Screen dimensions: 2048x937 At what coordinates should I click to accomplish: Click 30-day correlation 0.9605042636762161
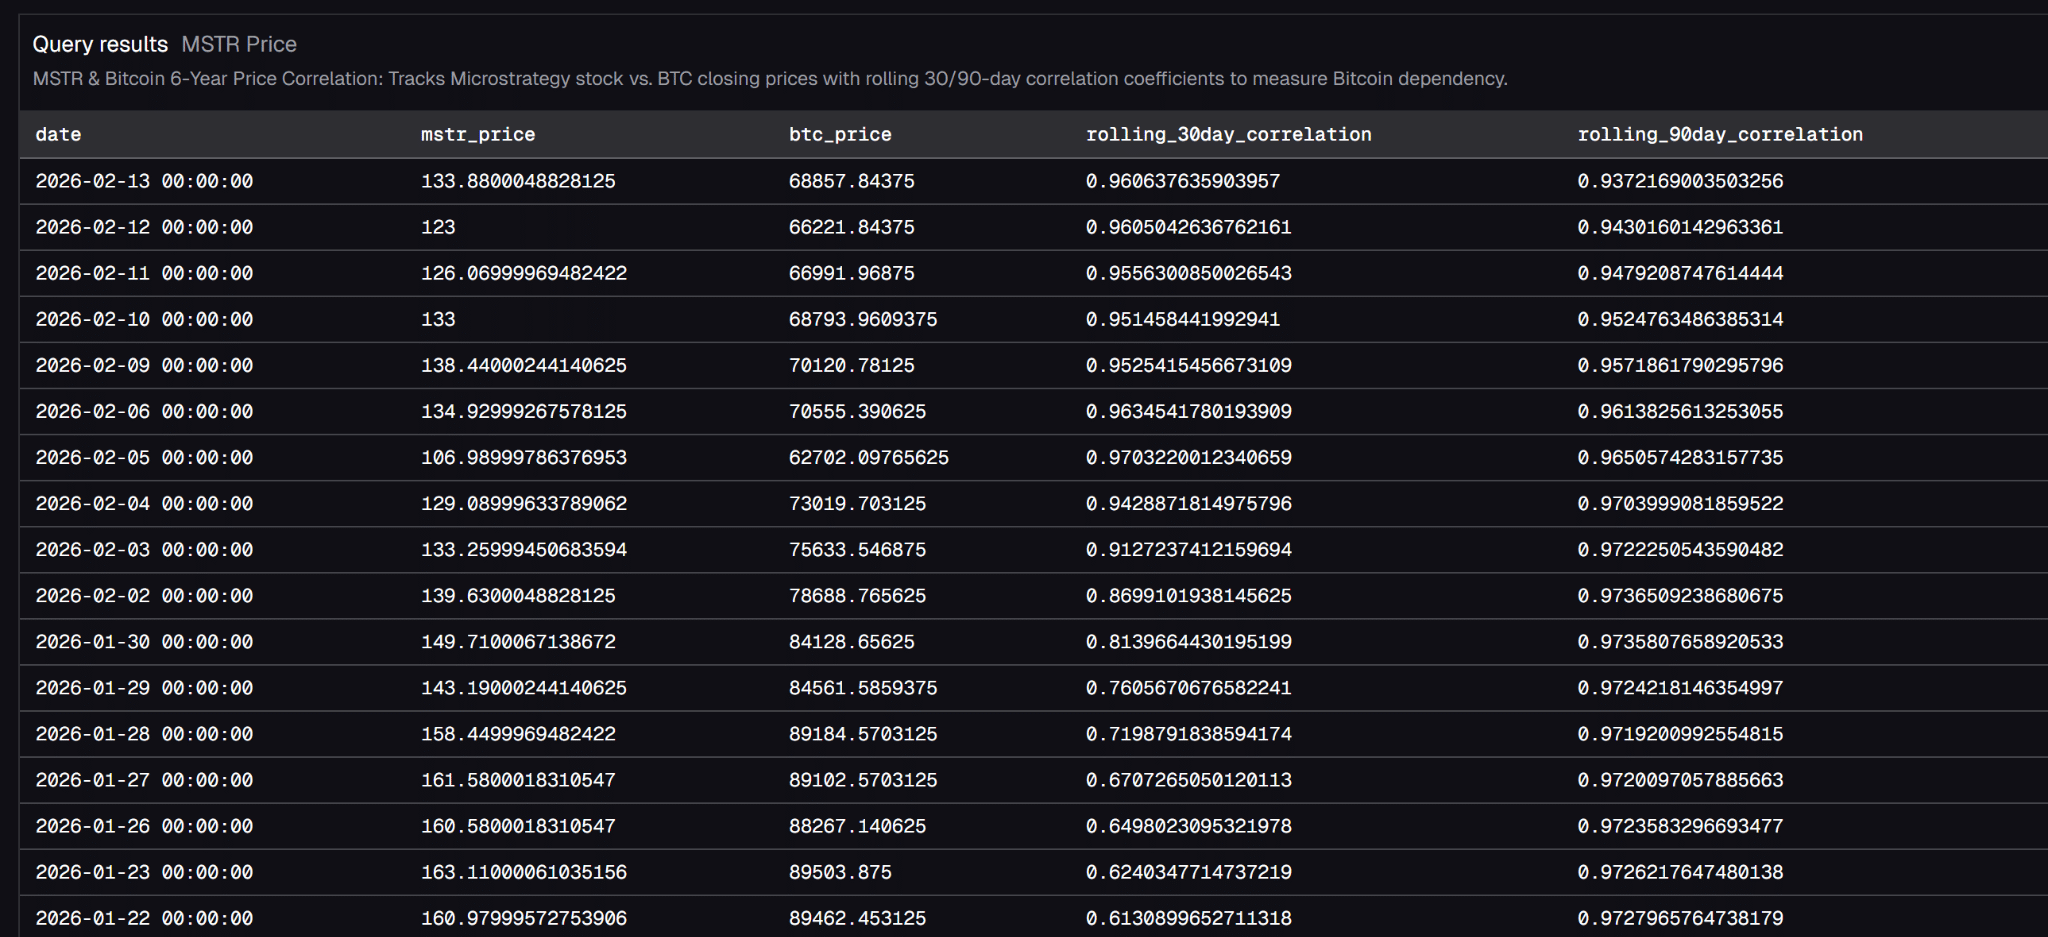pos(1189,227)
